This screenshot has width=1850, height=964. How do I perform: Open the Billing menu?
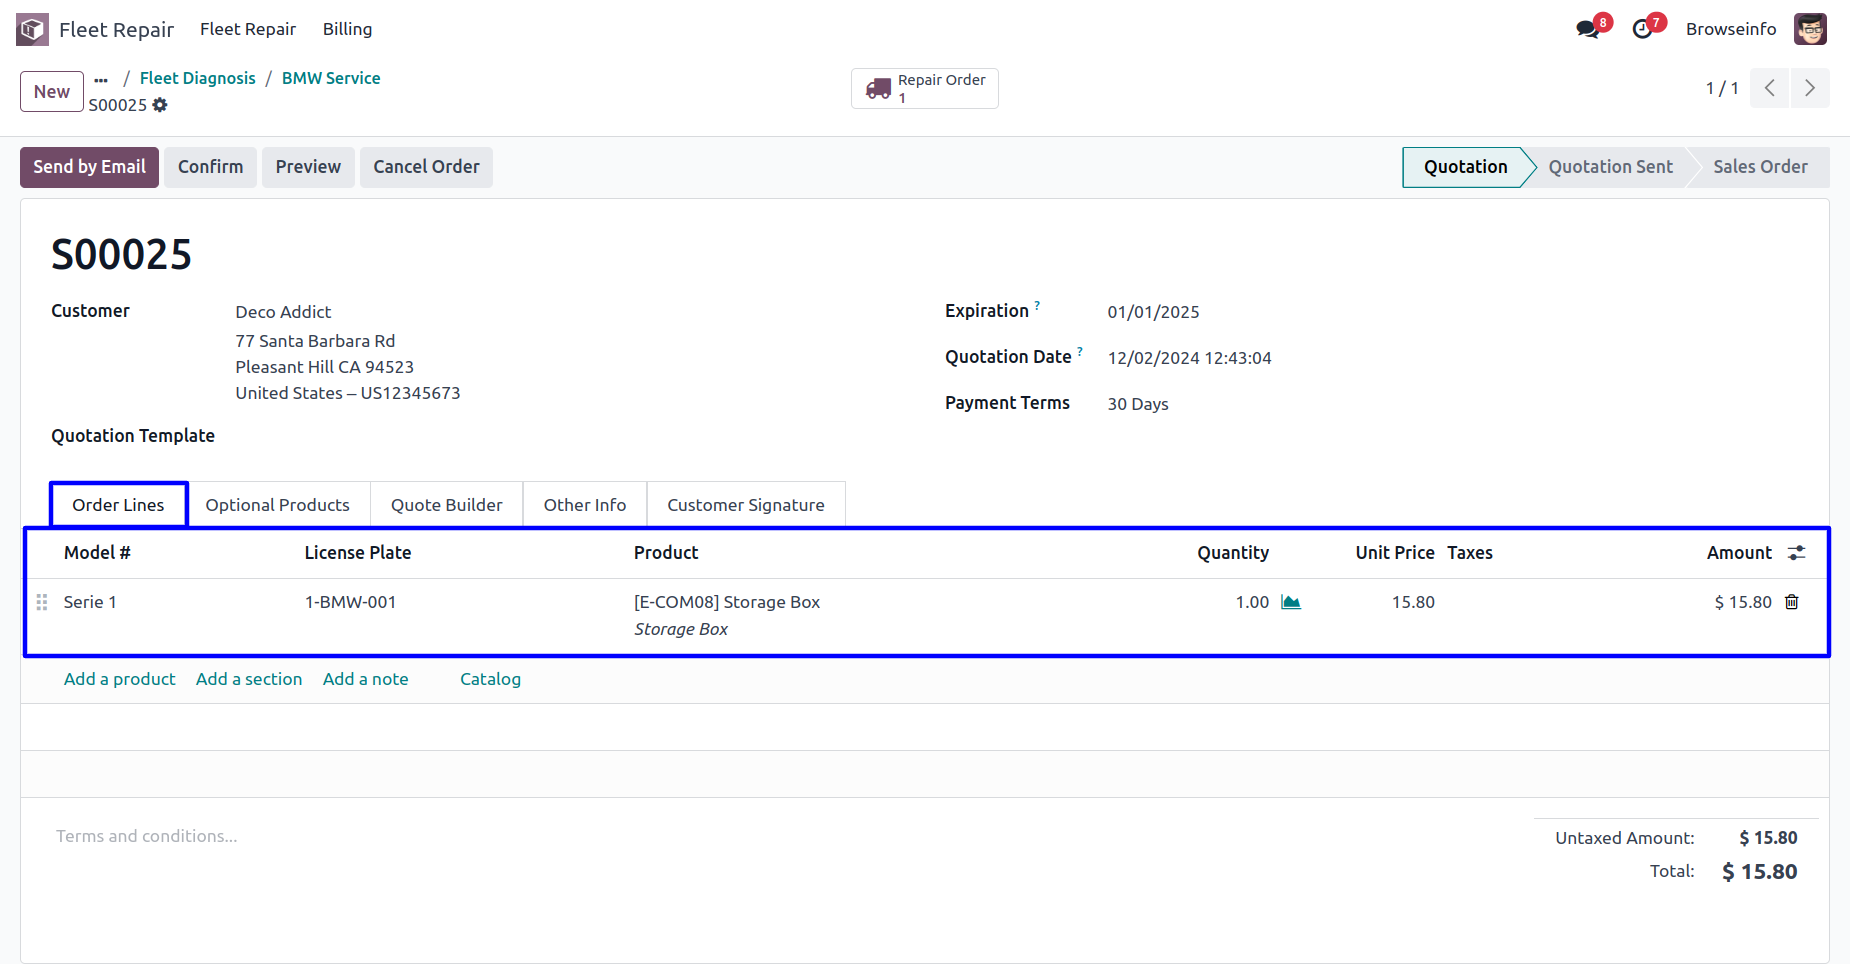tap(347, 29)
